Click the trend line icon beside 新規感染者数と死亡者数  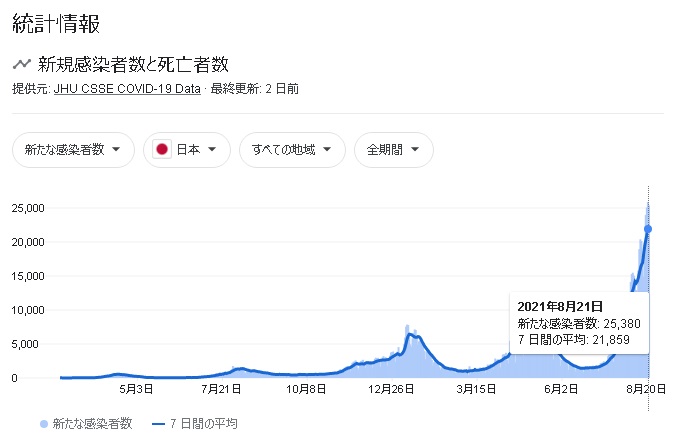22,65
